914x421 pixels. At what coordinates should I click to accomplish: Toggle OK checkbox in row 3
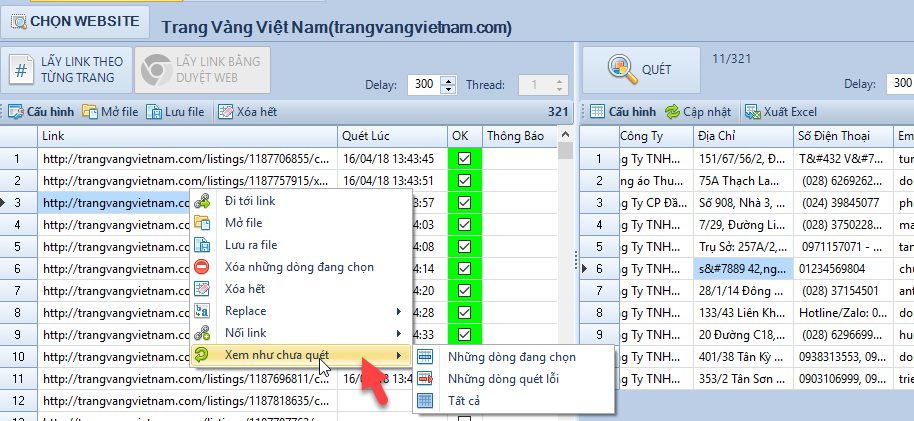click(x=465, y=202)
